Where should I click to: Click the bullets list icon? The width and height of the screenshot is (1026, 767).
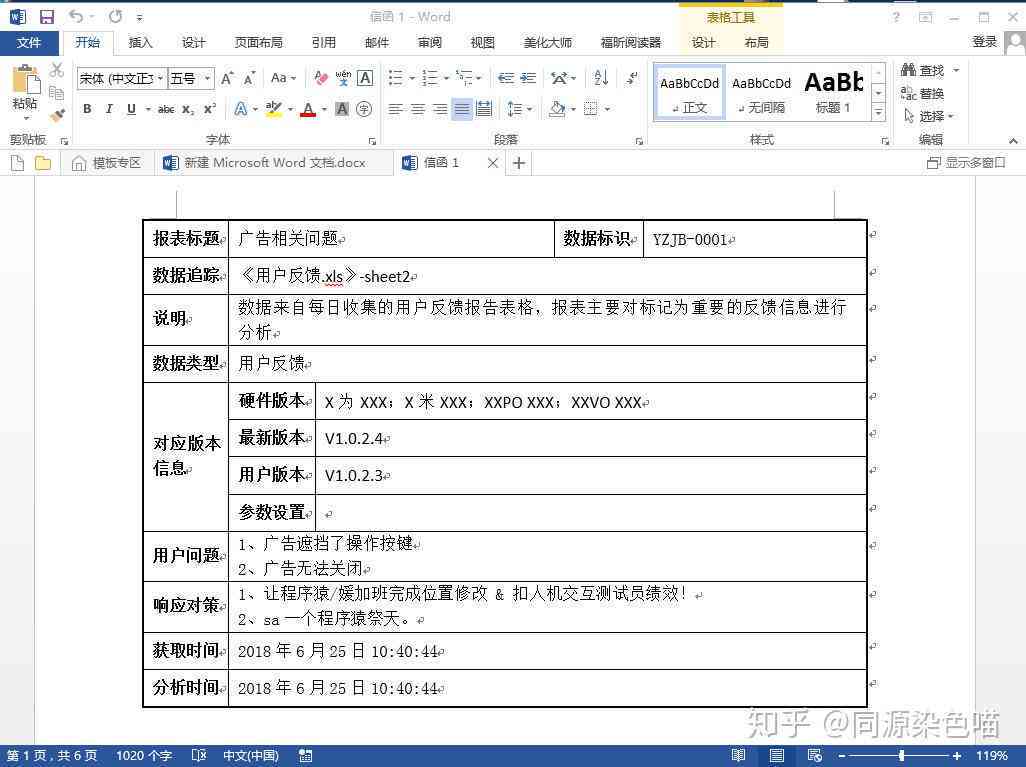396,78
